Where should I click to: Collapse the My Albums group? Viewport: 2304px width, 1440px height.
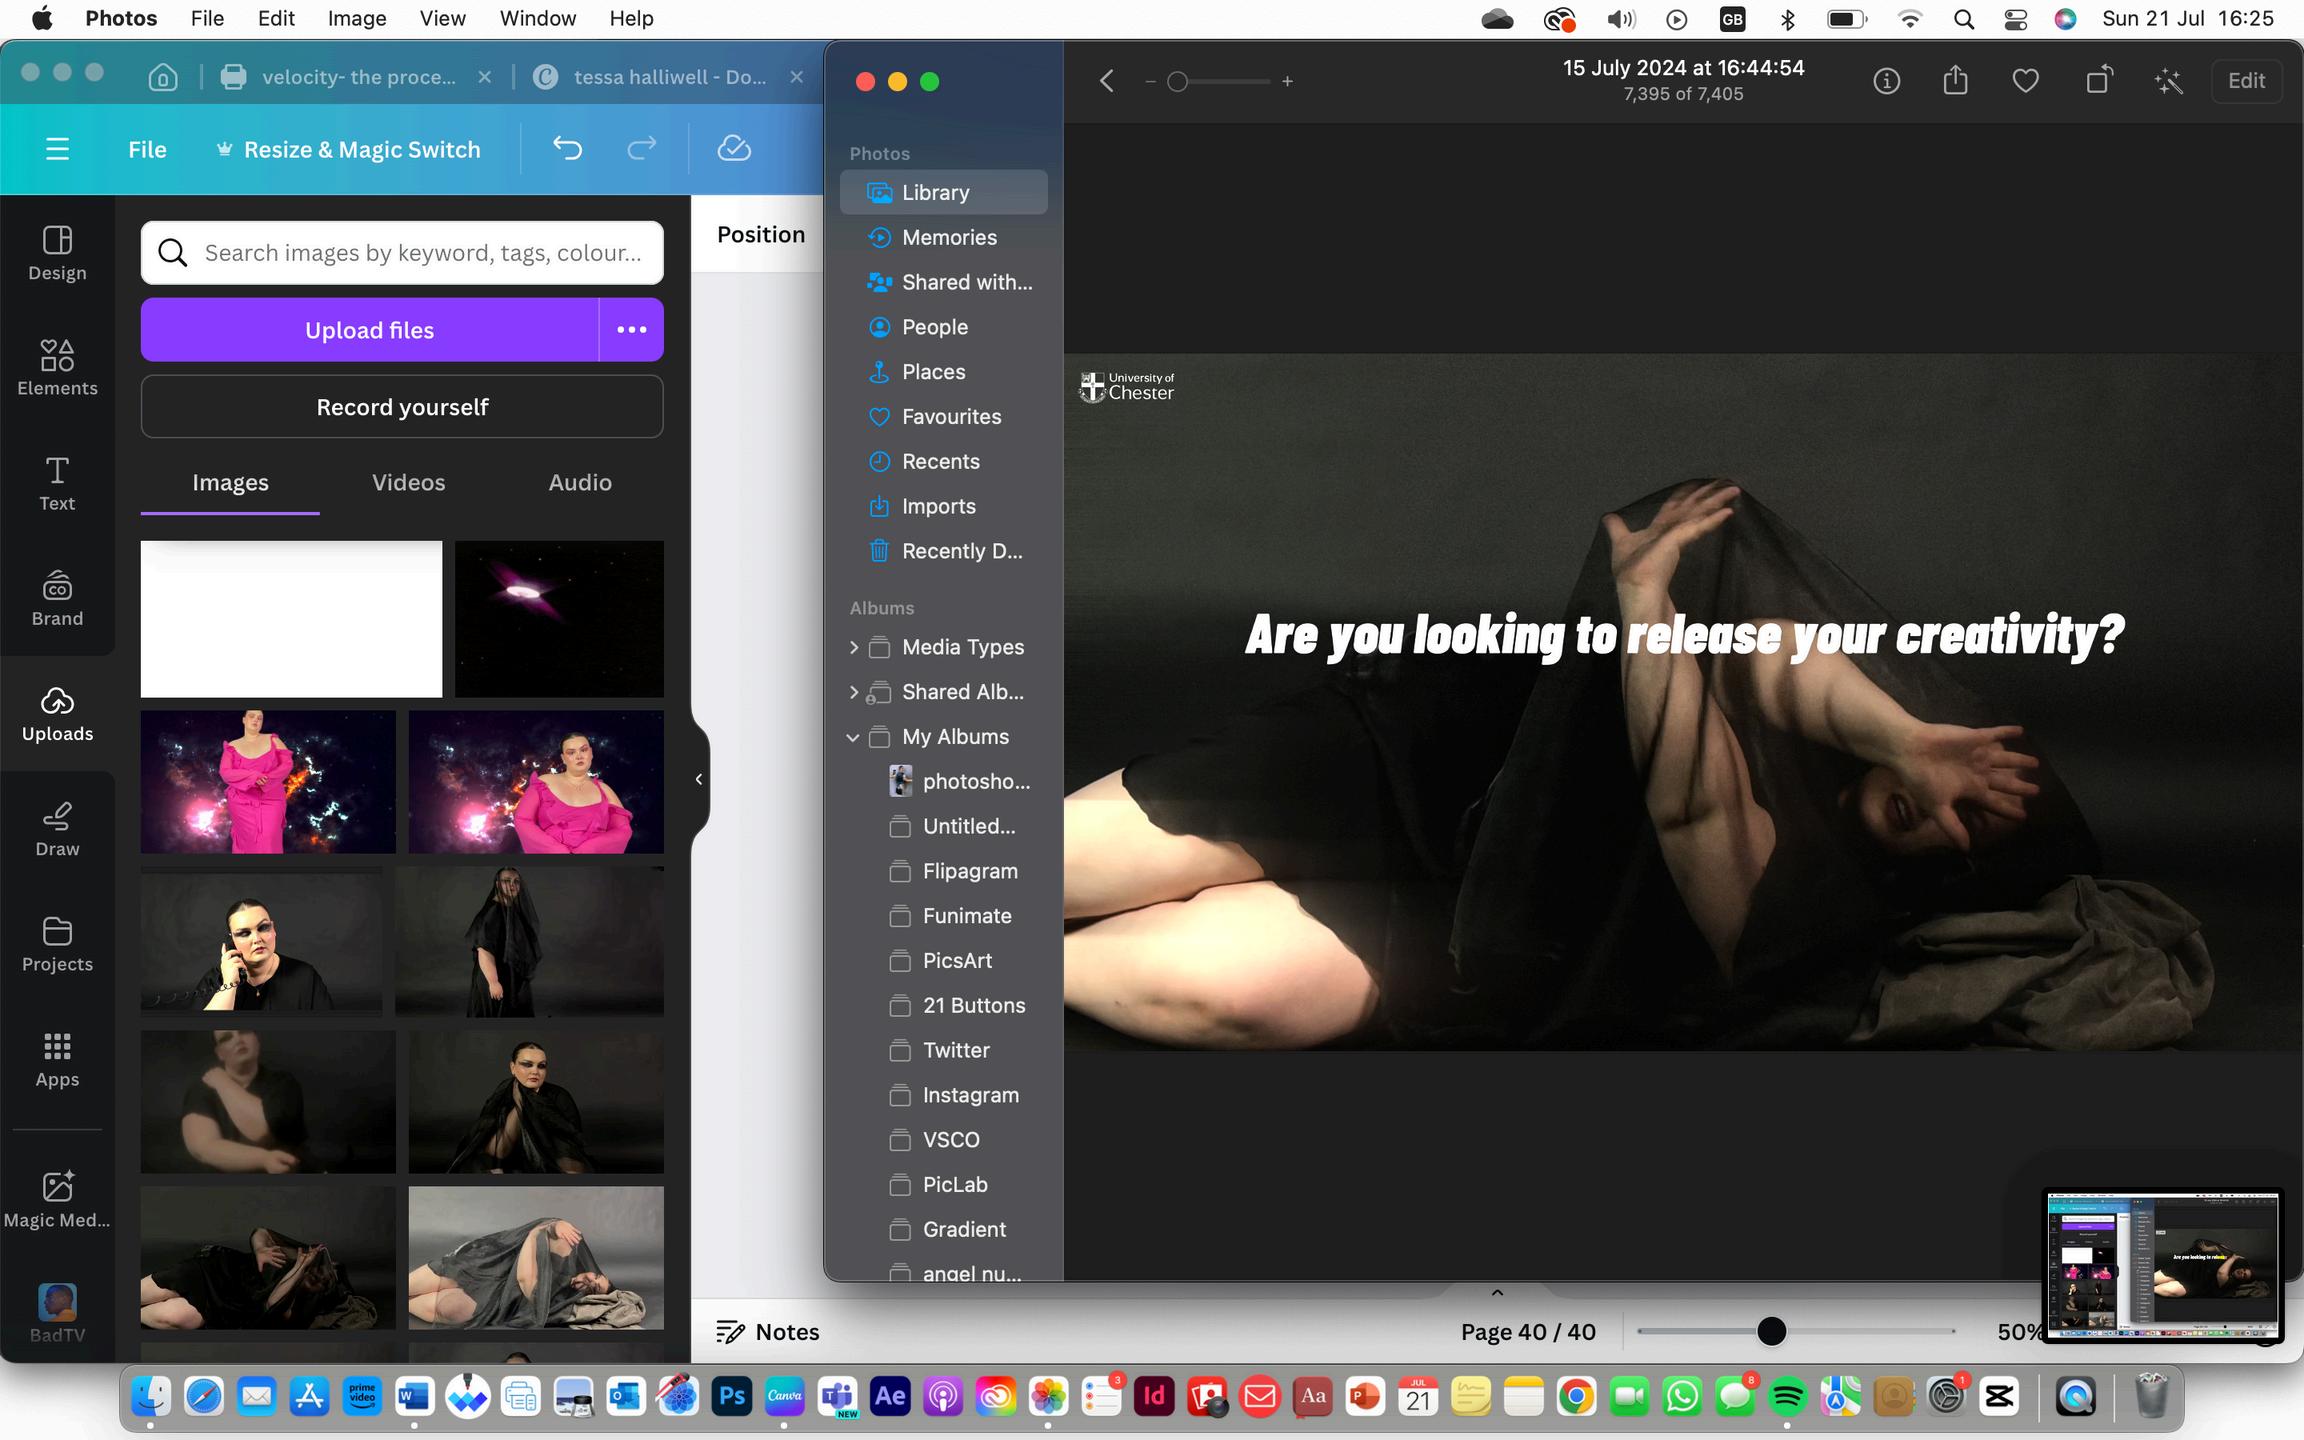pyautogui.click(x=853, y=737)
